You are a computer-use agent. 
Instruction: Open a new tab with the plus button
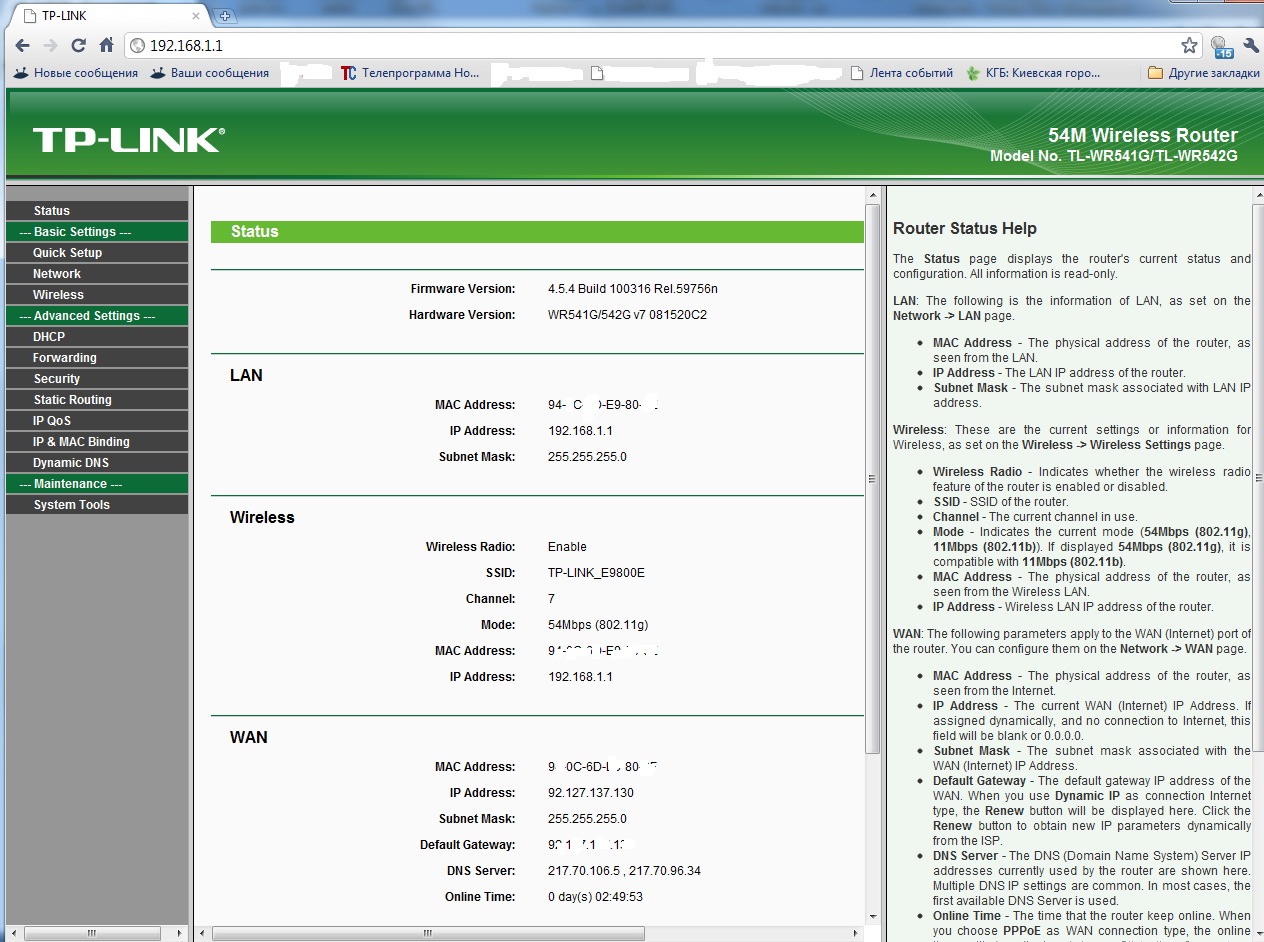(225, 15)
